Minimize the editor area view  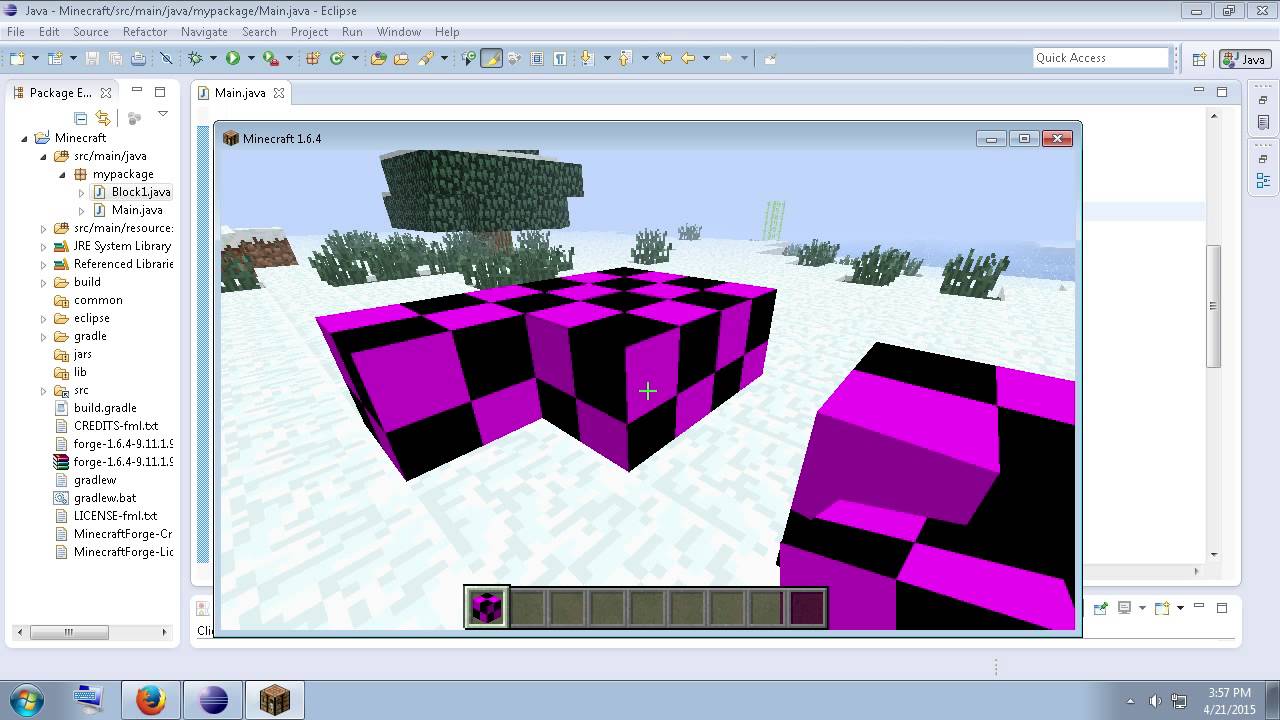click(x=1199, y=91)
